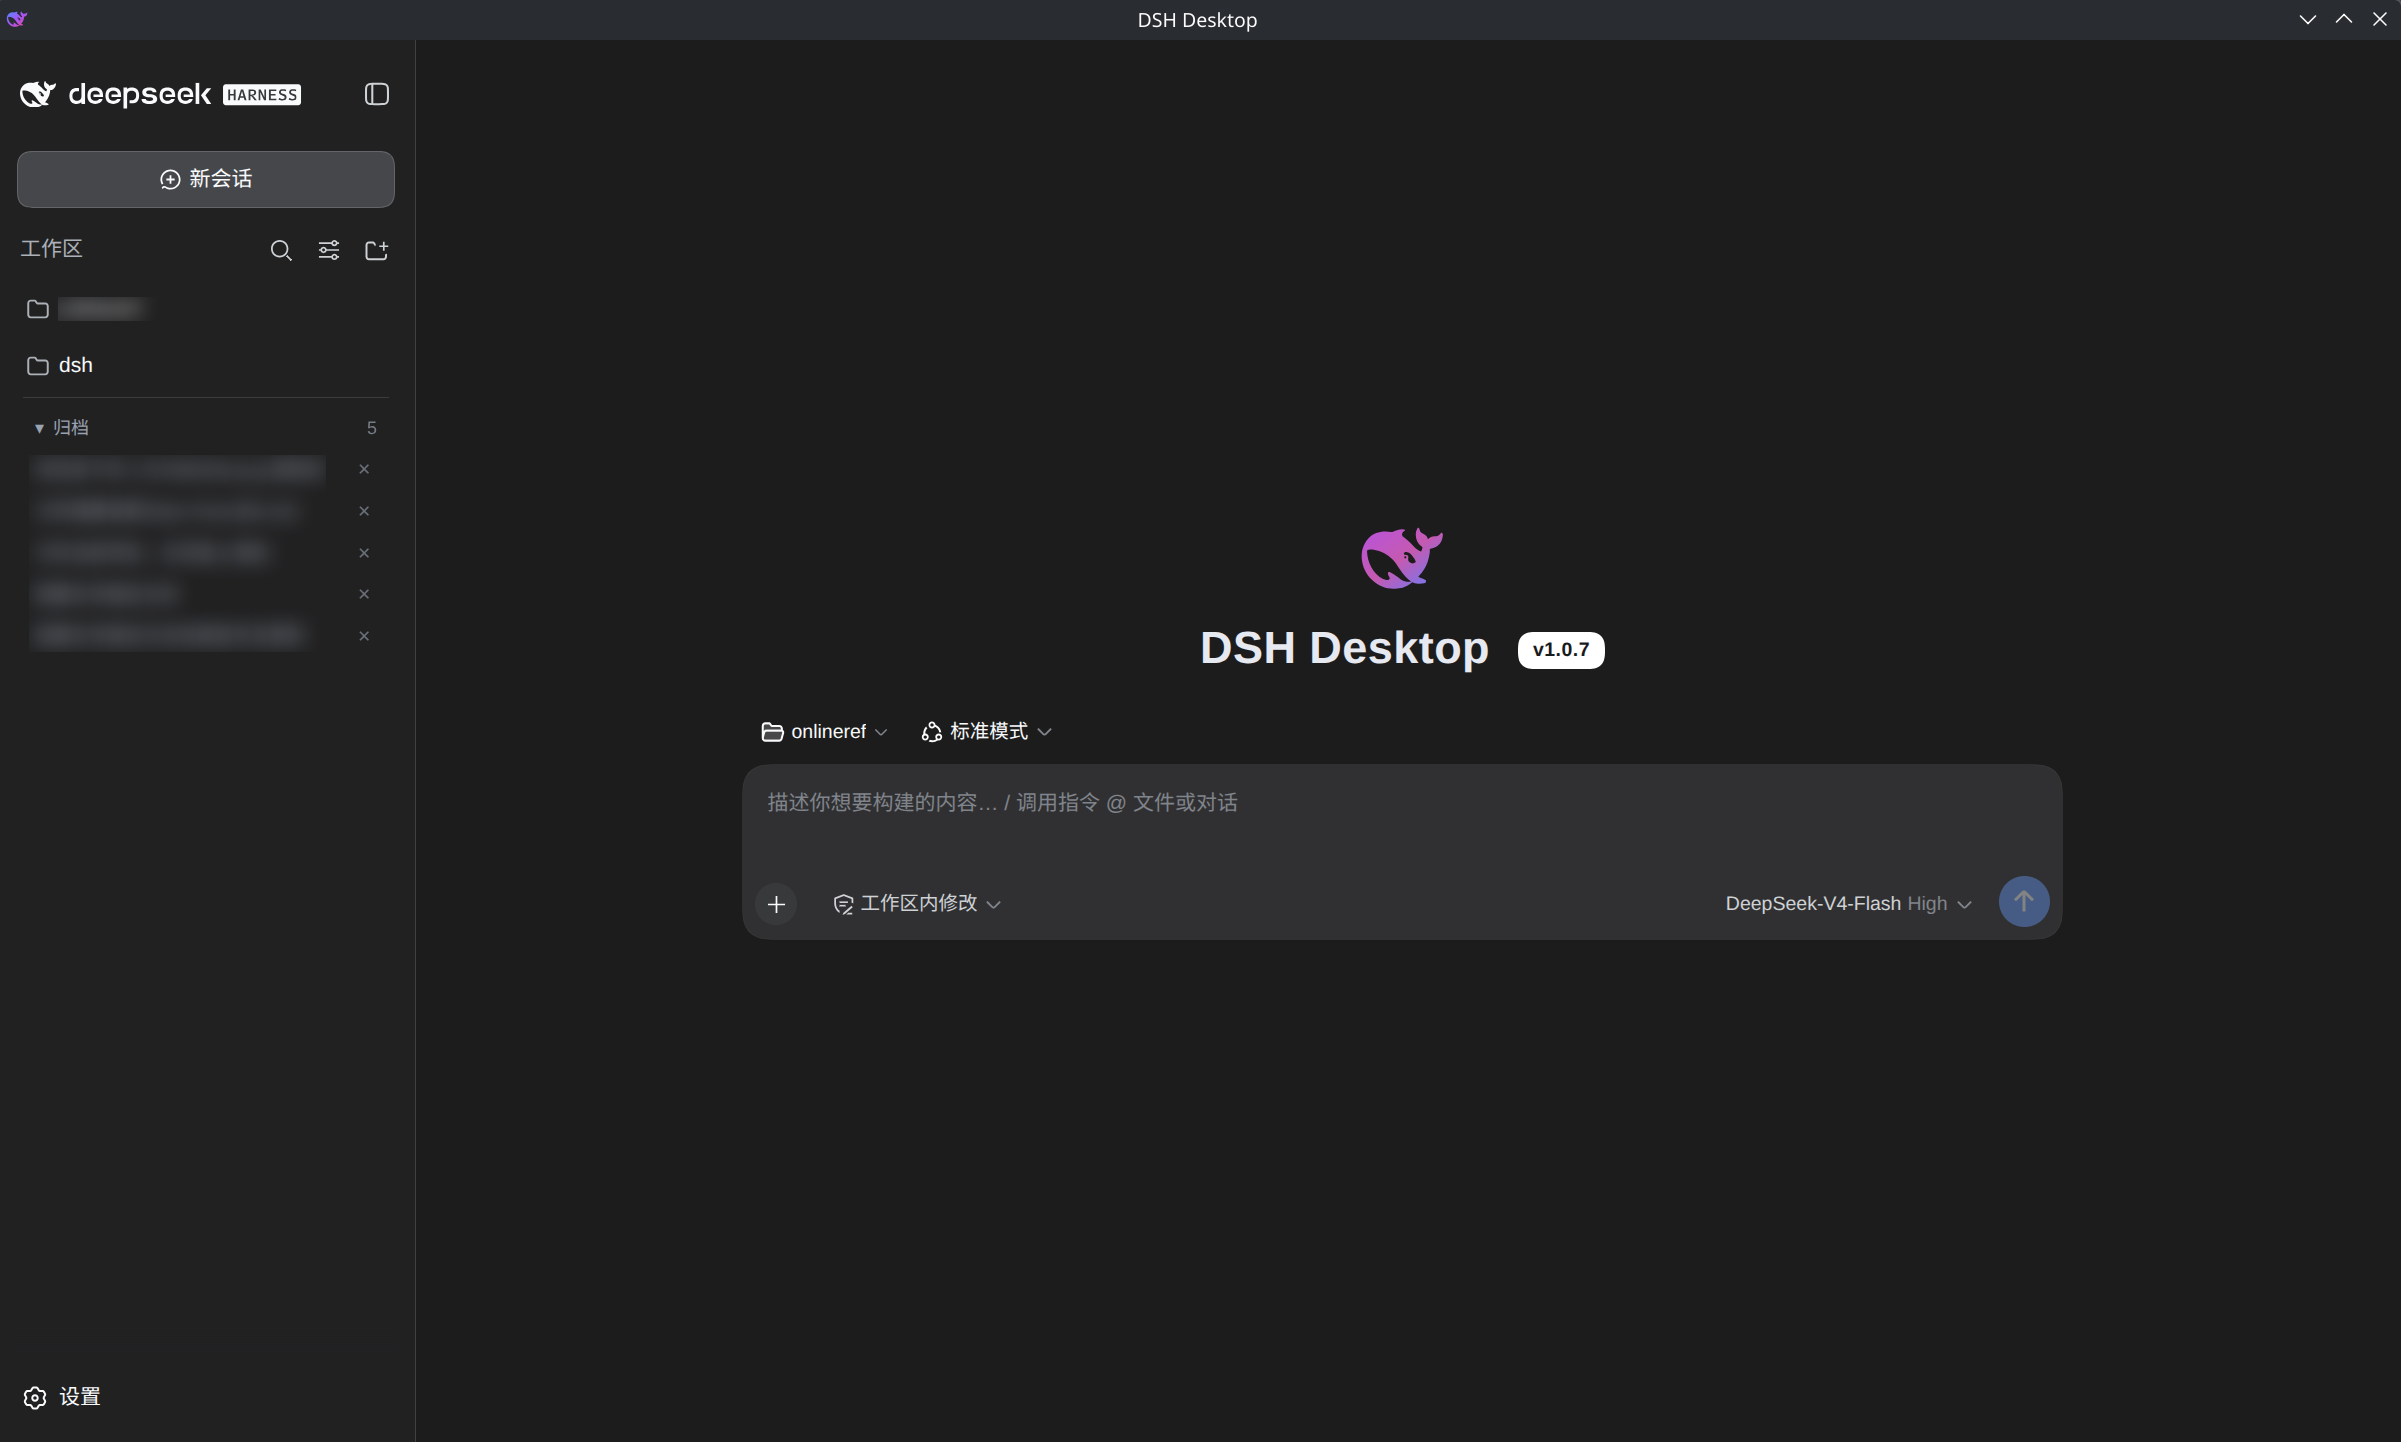Add a new workspace folder icon
This screenshot has width=2401, height=1442.
pyautogui.click(x=376, y=250)
